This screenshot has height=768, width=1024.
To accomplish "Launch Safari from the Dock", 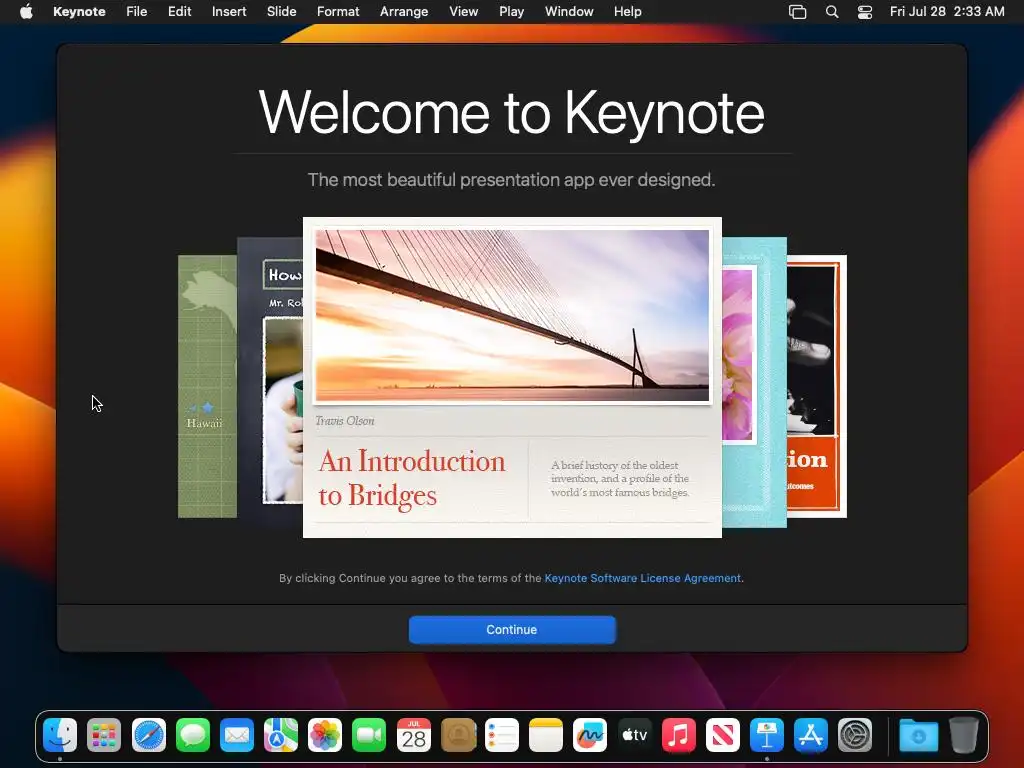I will [149, 735].
